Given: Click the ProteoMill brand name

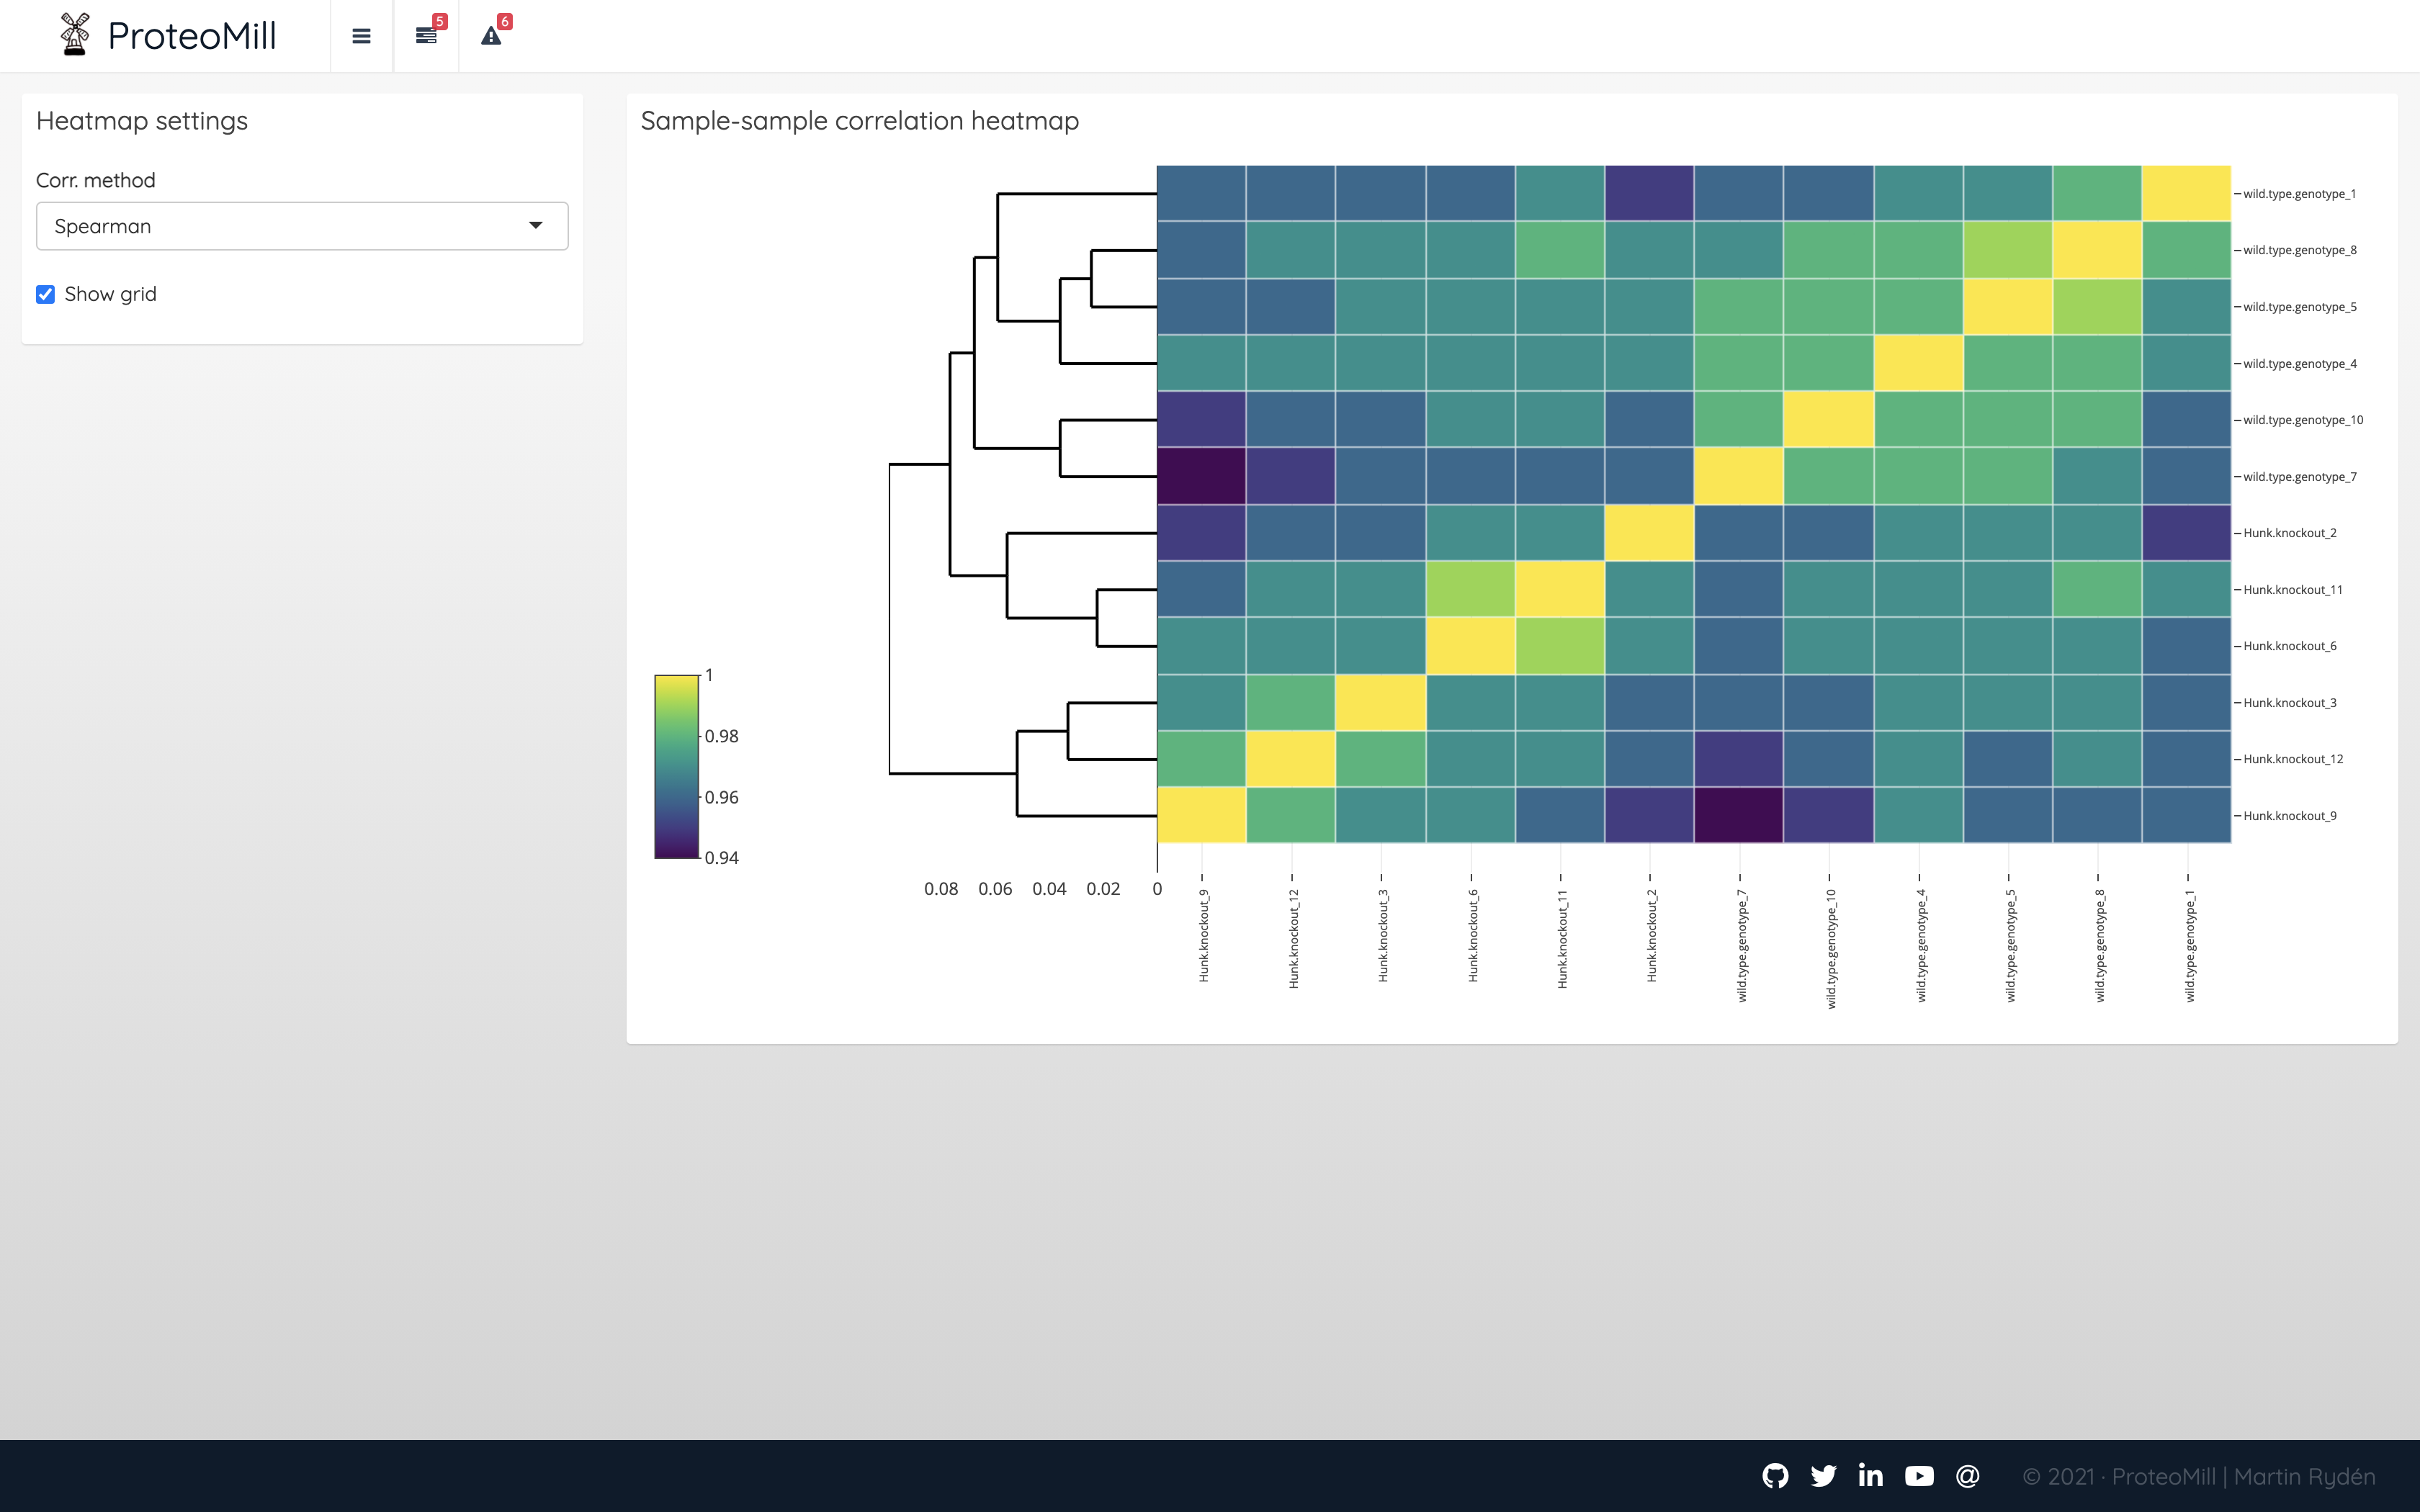Looking at the screenshot, I should pyautogui.click(x=192, y=36).
